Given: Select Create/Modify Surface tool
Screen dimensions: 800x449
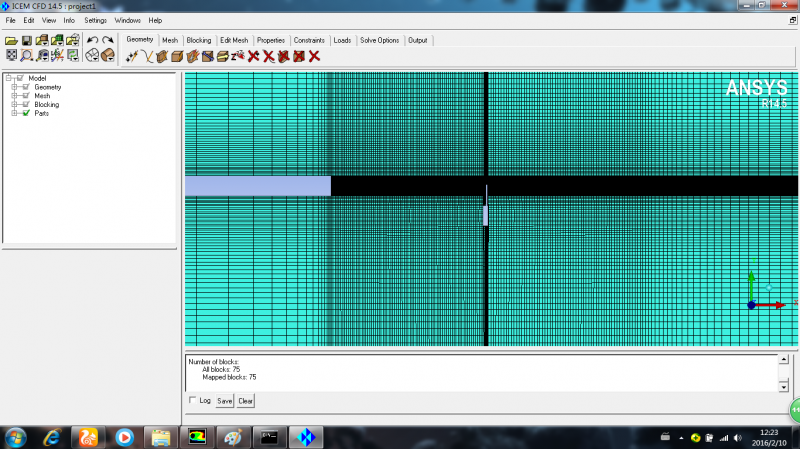Looking at the screenshot, I should (162, 56).
